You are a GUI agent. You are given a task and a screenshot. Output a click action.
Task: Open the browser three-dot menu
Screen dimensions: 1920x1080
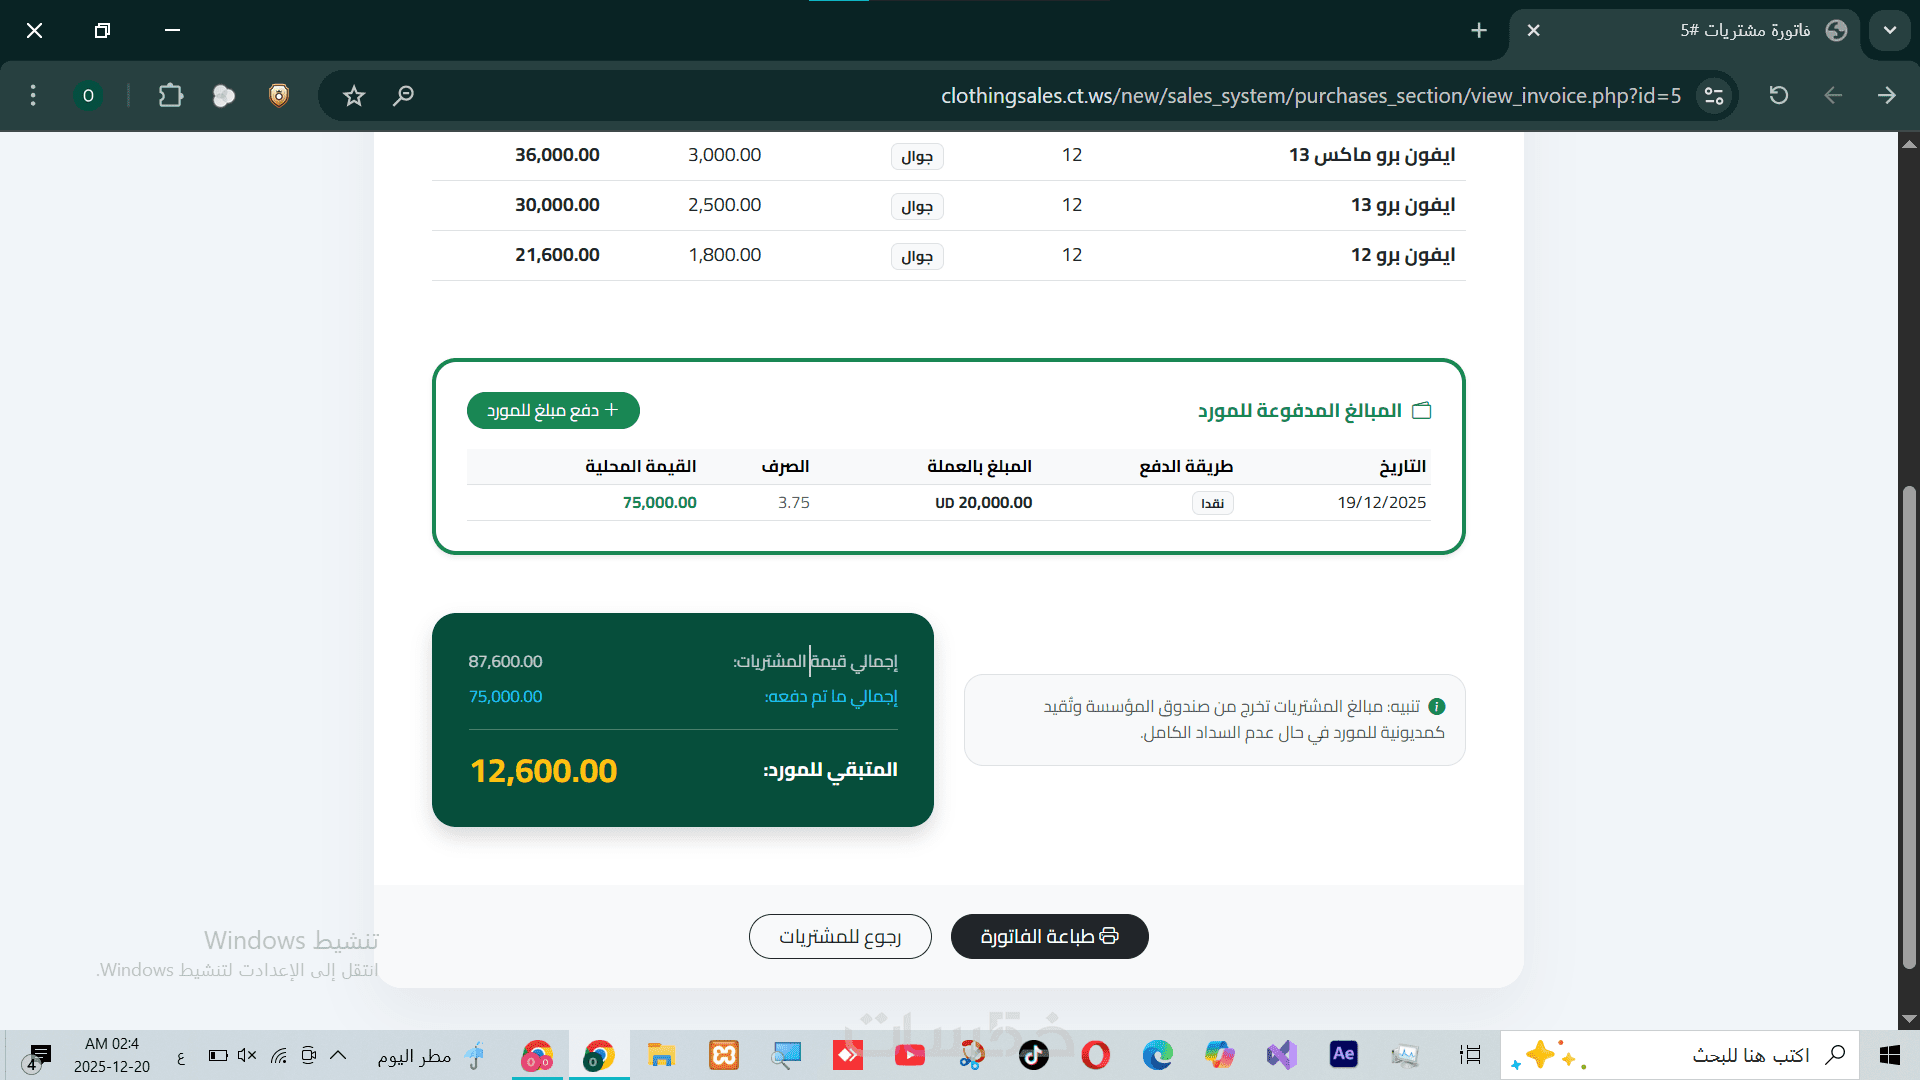pos(33,96)
